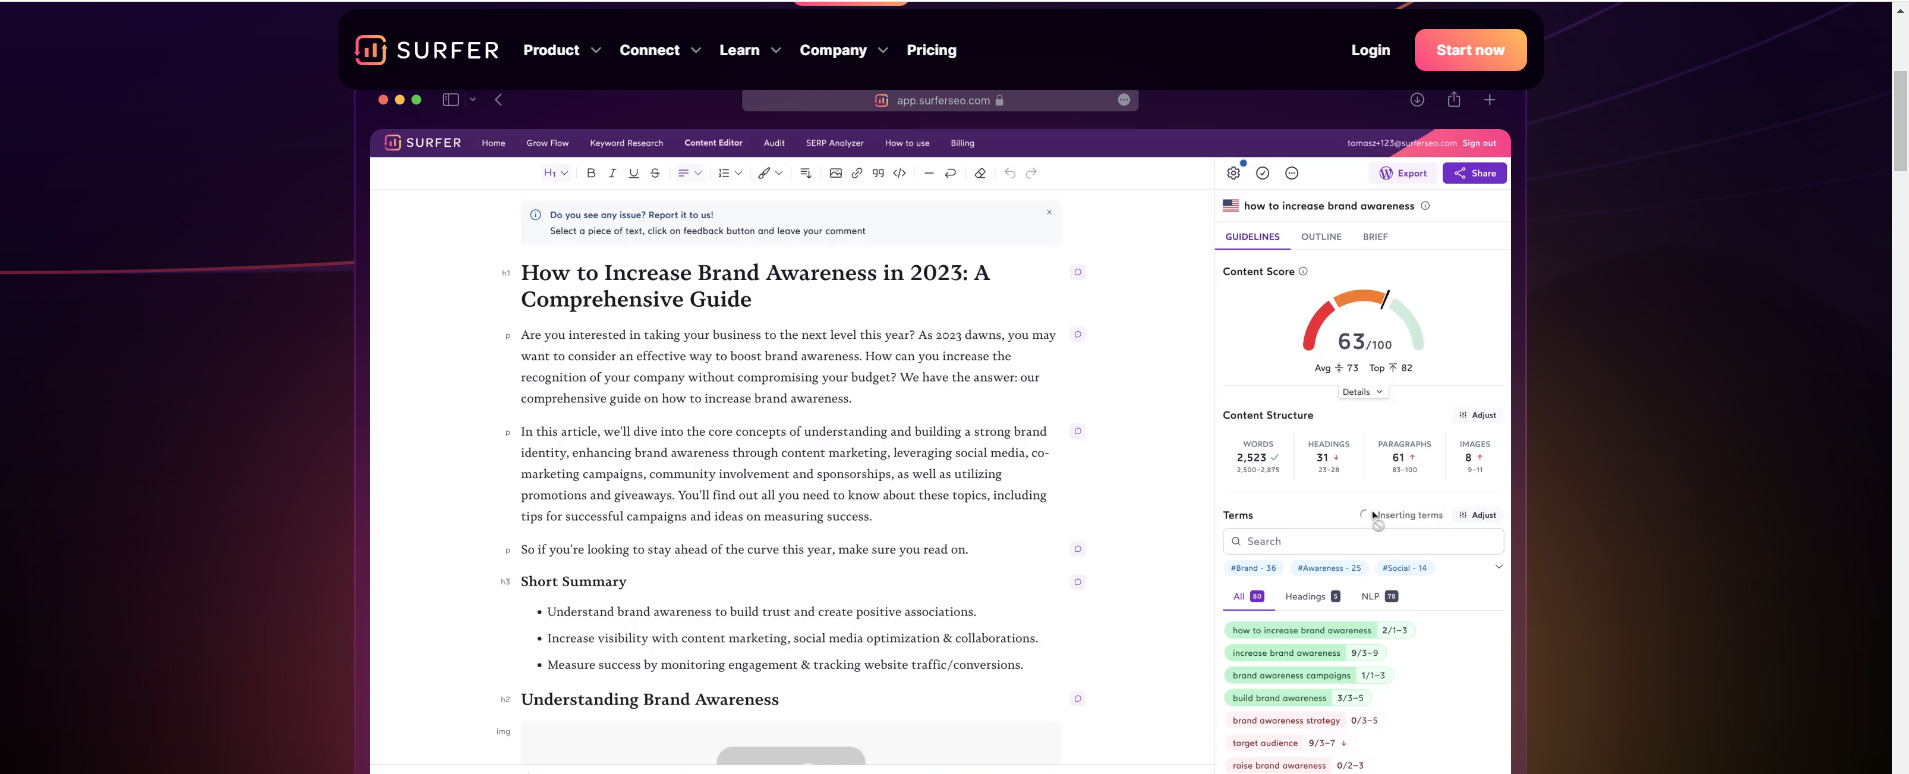The image size is (1909, 774).
Task: Click the #Brand - 36 tag
Action: click(1253, 568)
